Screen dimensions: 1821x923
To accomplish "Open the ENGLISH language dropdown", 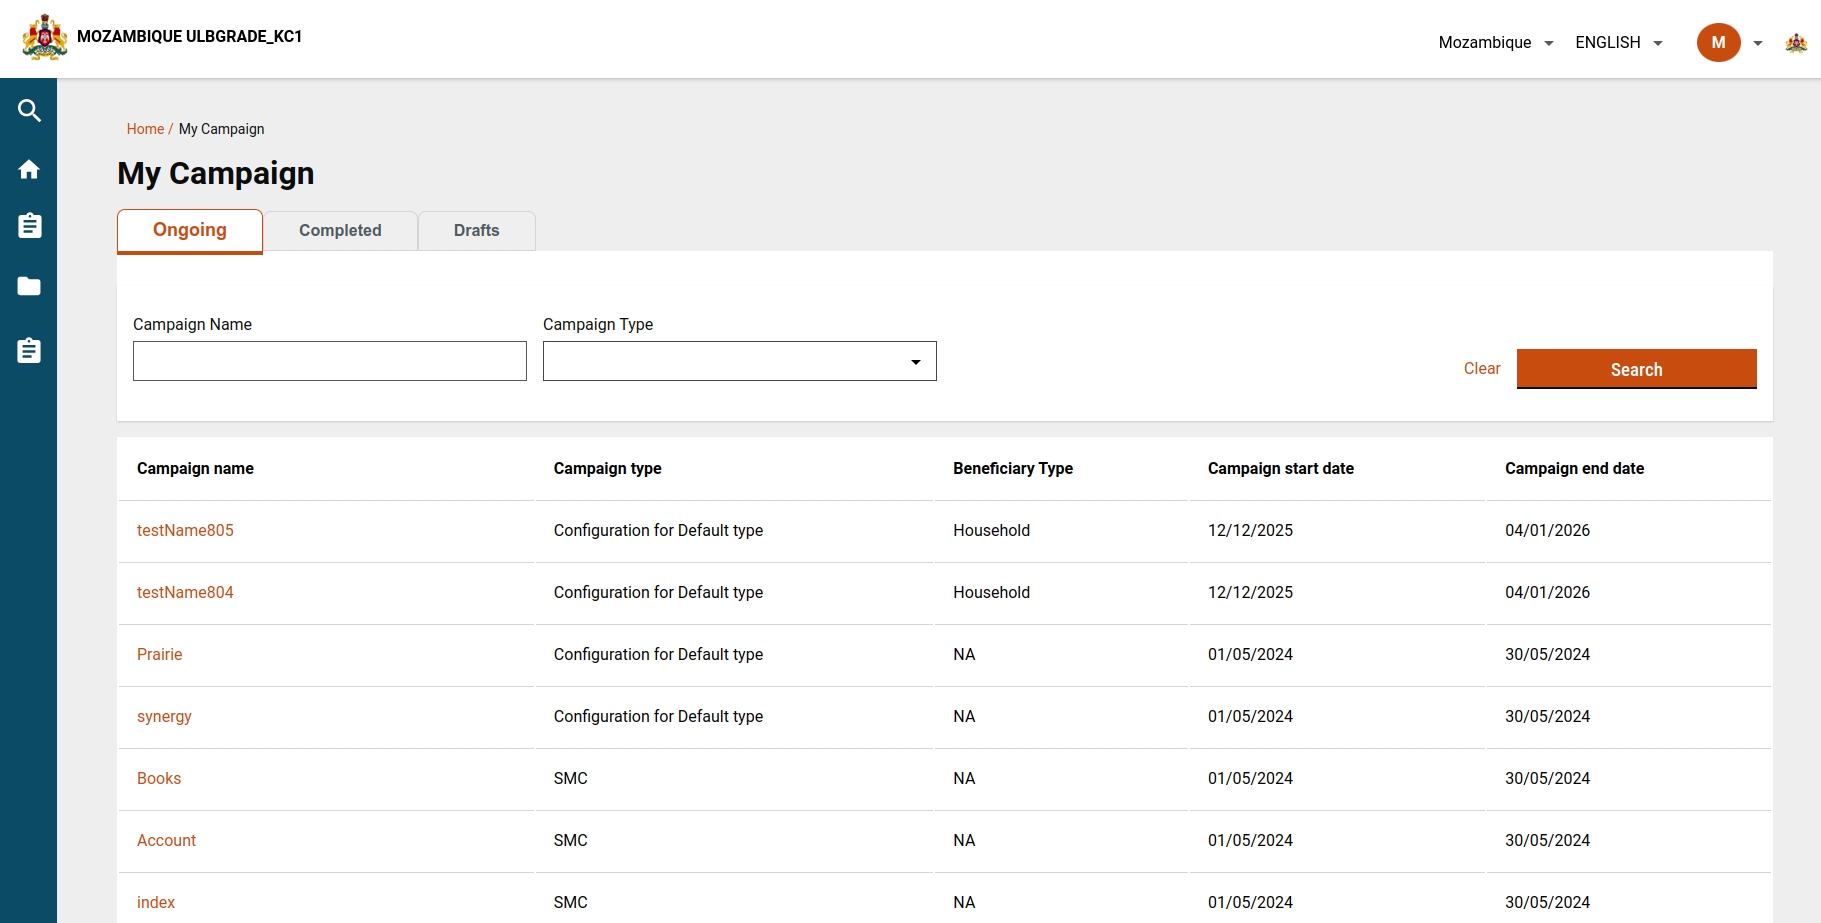I will click(1618, 43).
